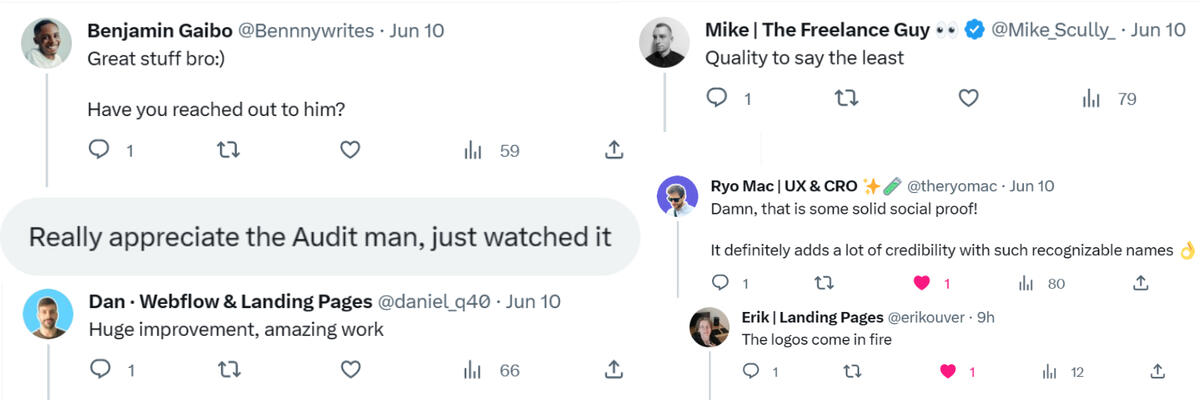View analytics on Benjamin Gaibo's tweet
Screen dimensions: 1200x400
[473, 150]
